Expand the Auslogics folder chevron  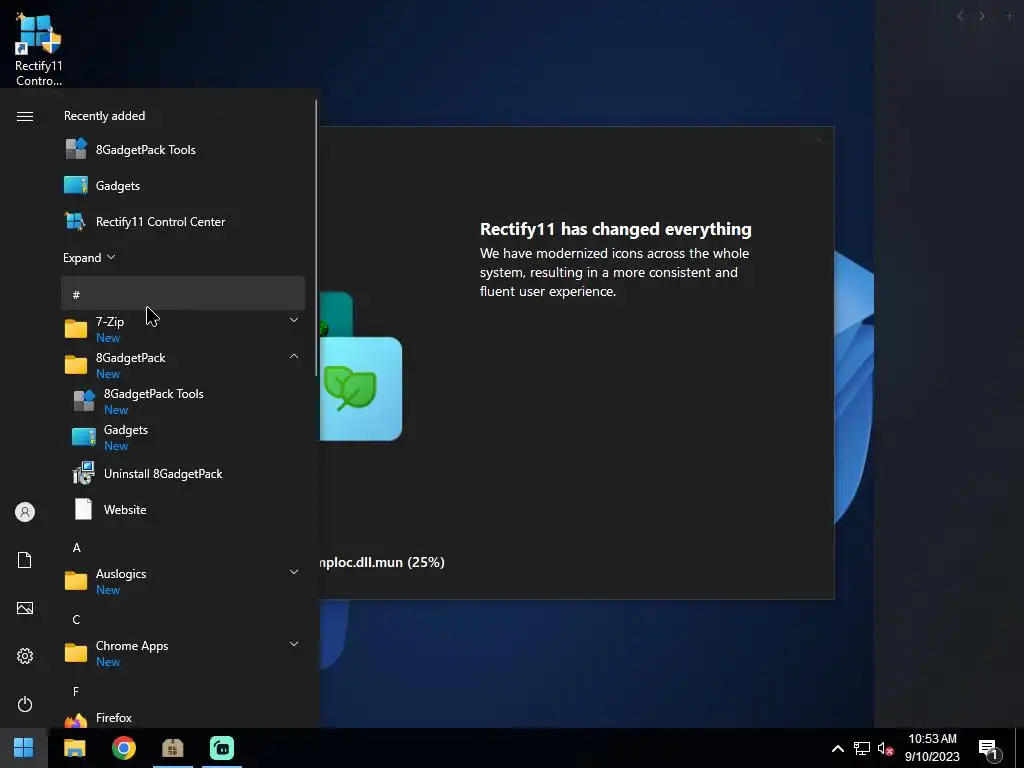click(x=294, y=572)
